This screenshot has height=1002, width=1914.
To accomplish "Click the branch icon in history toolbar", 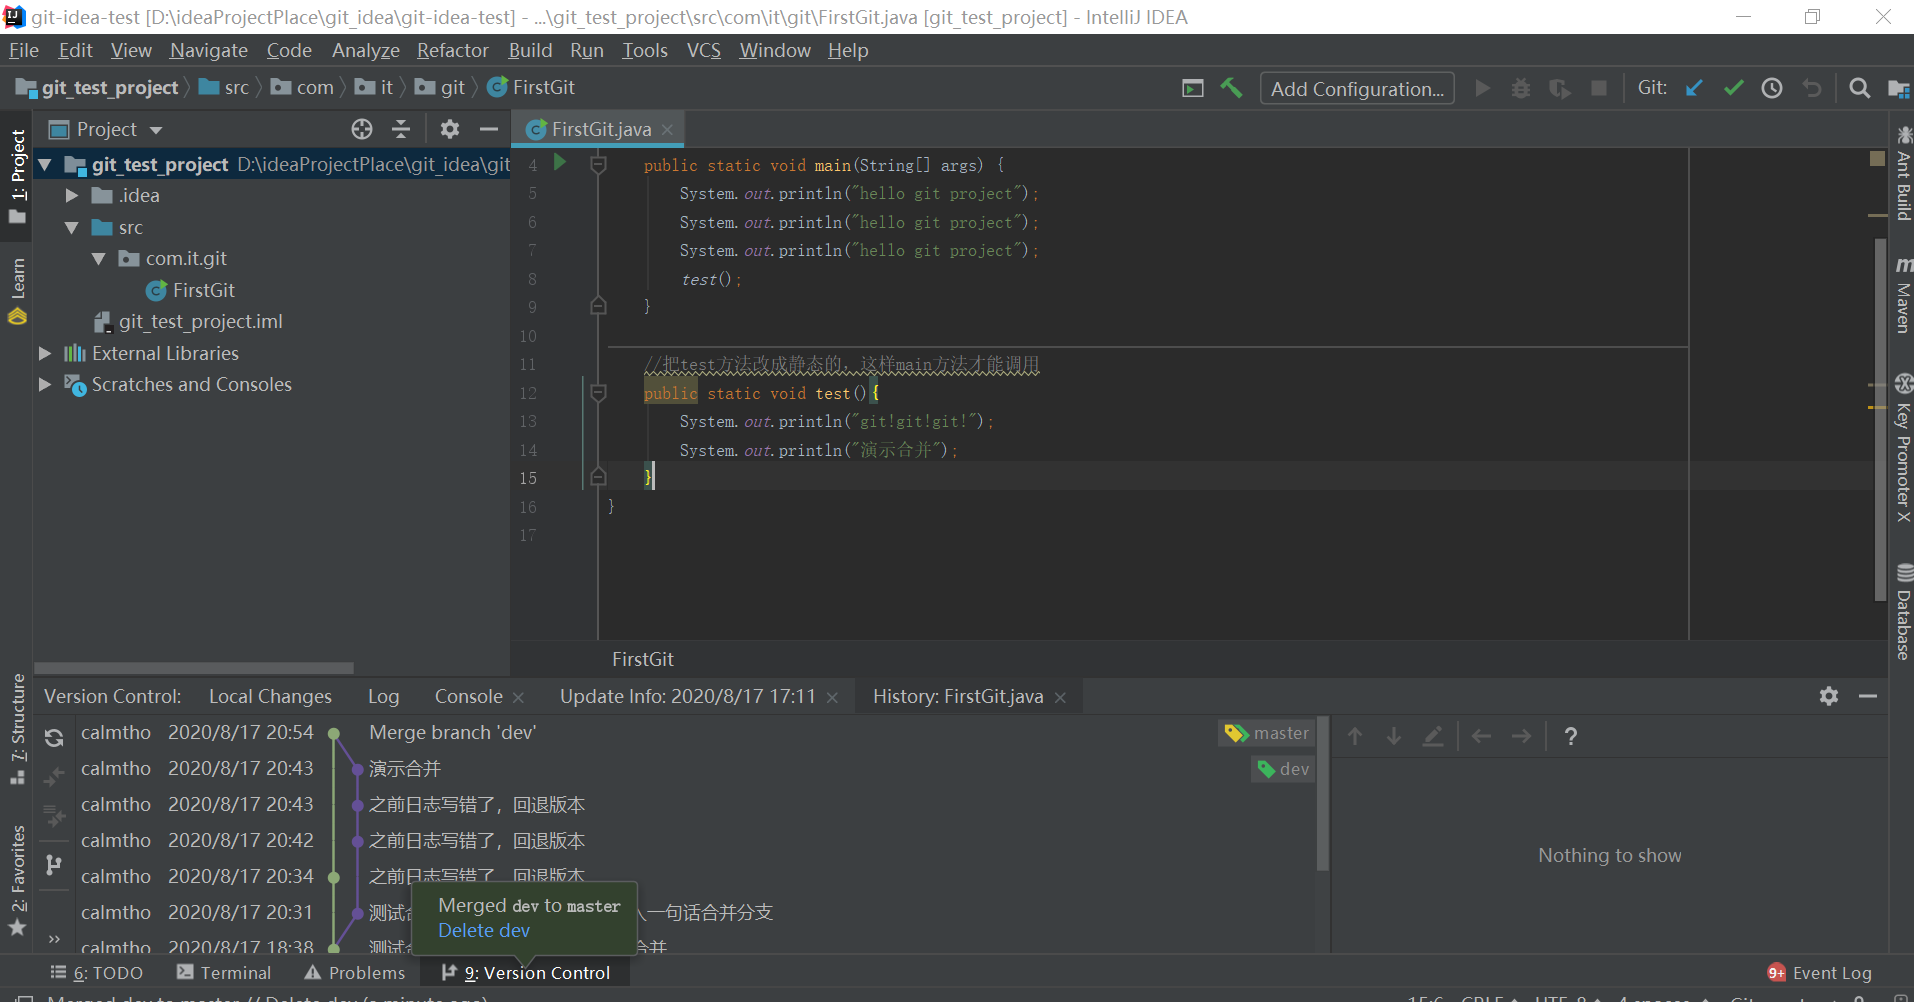I will 54,864.
